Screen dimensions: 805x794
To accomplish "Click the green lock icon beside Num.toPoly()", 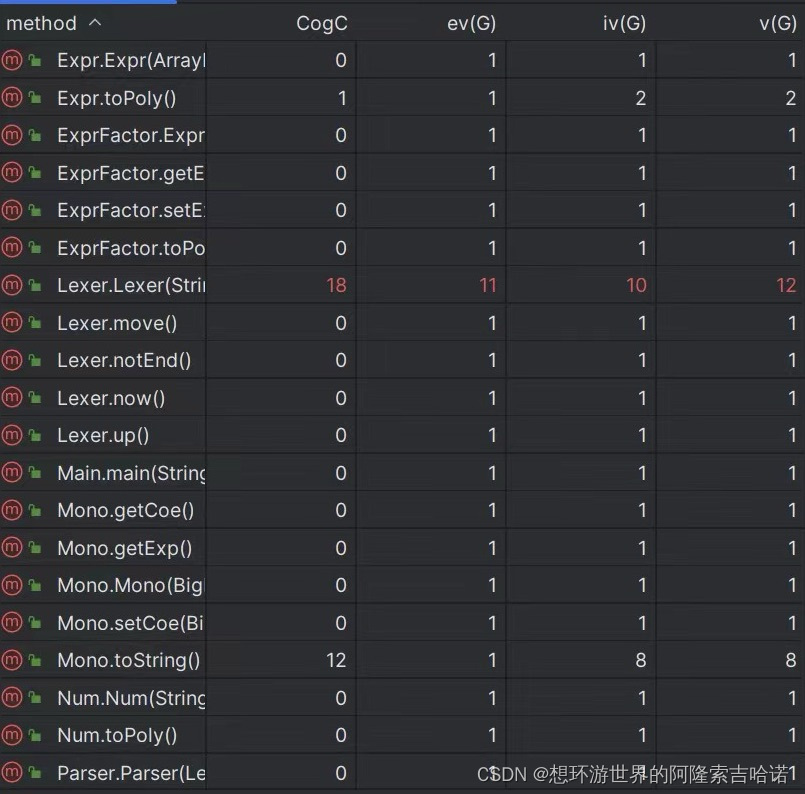I will coord(35,734).
